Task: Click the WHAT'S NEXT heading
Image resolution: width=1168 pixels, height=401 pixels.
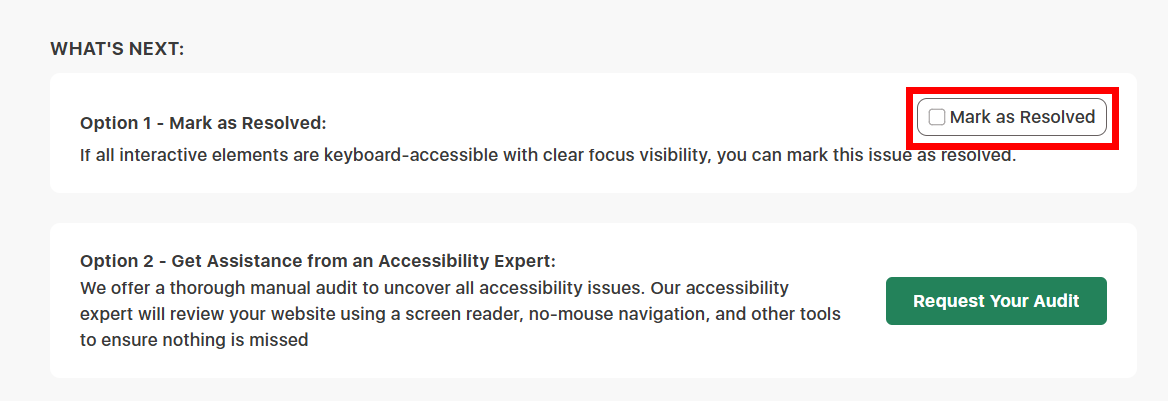Action: pyautogui.click(x=117, y=49)
